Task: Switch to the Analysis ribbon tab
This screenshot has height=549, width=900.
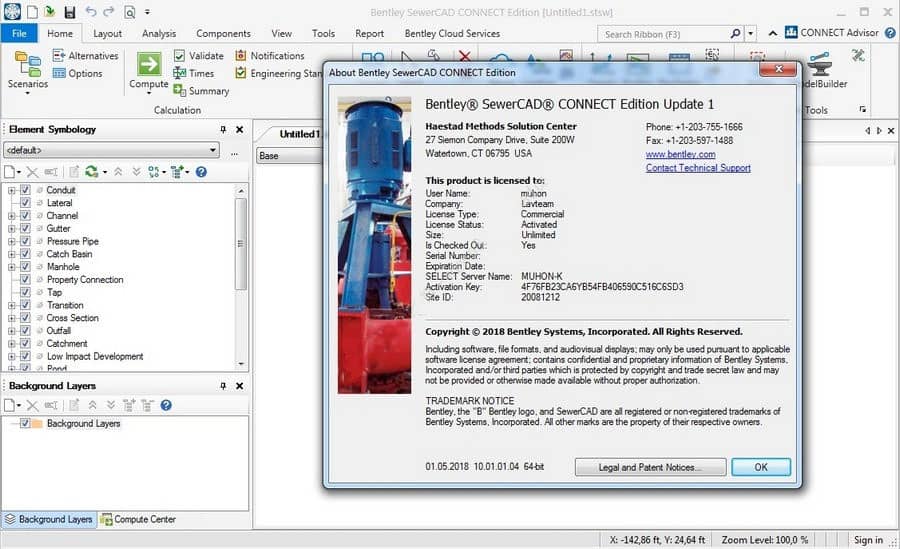Action: pyautogui.click(x=159, y=33)
